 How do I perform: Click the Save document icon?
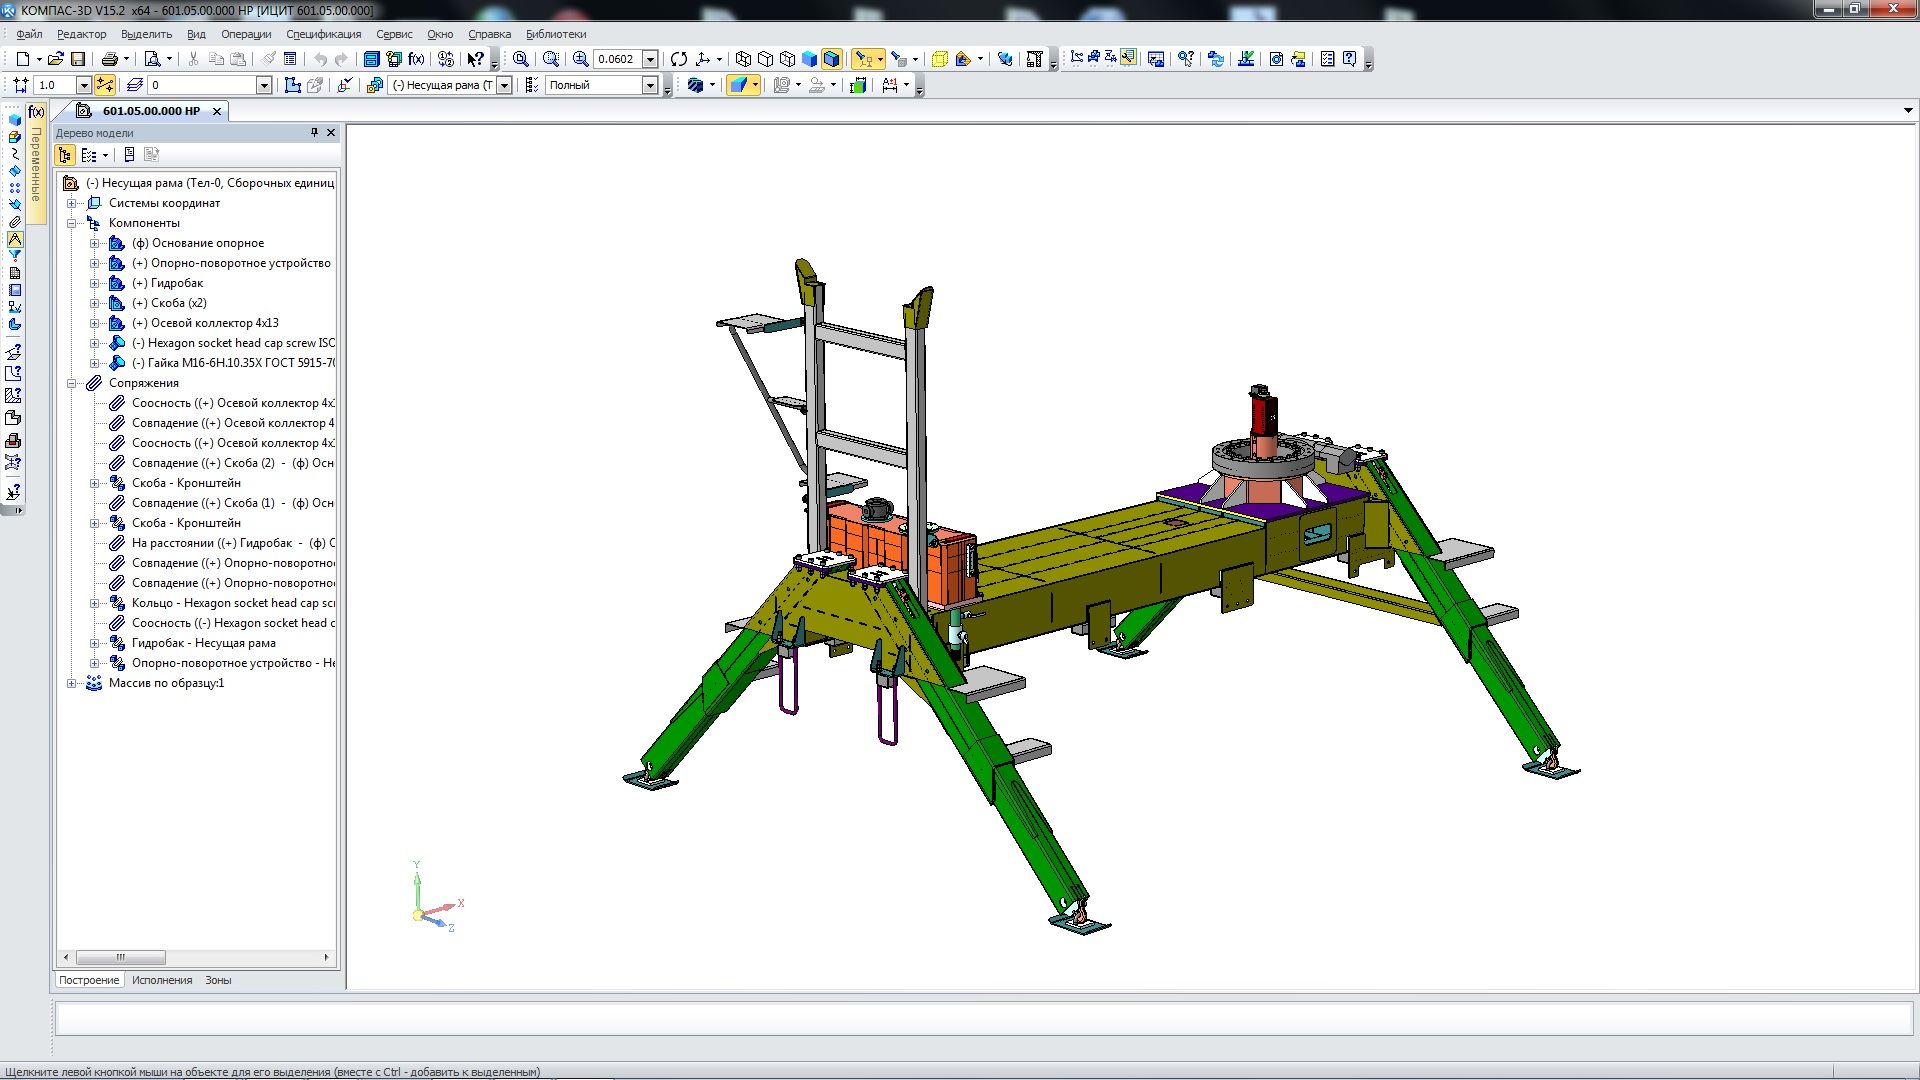point(78,59)
